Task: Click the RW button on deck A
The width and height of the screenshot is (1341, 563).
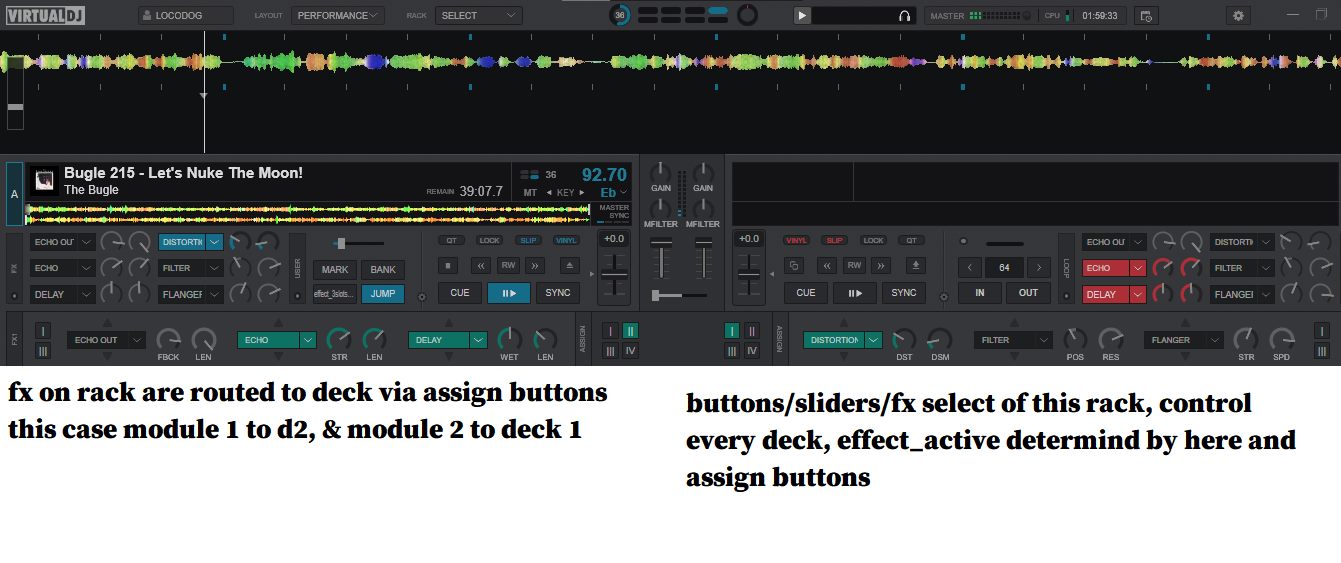Action: [508, 265]
